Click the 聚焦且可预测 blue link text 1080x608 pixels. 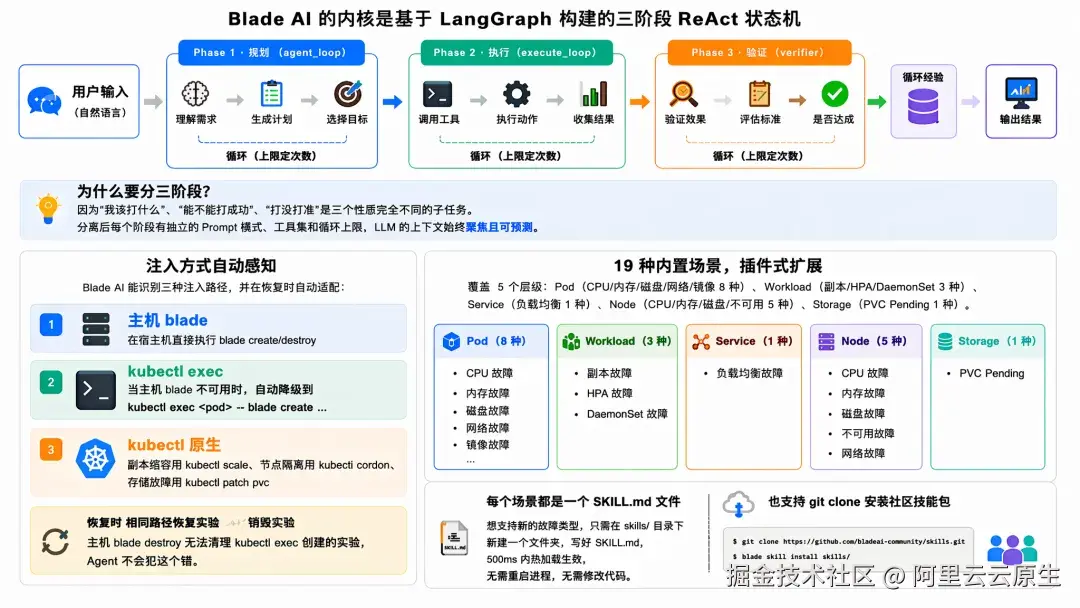tap(499, 227)
